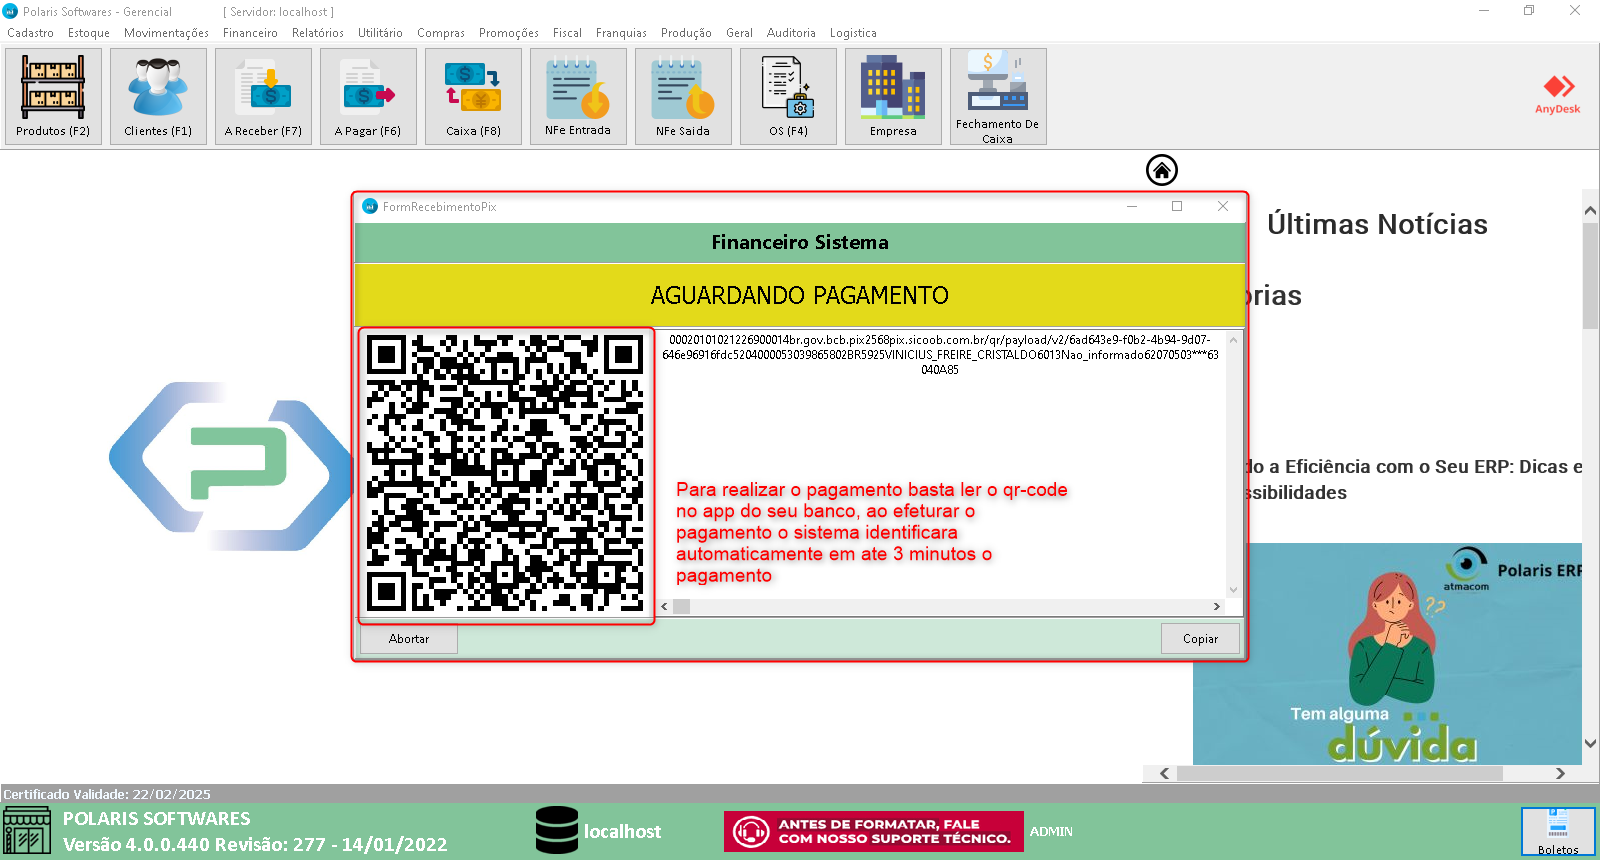Image resolution: width=1600 pixels, height=860 pixels.
Task: Click payload box vertical scrollbar down arrow
Action: pos(1233,590)
